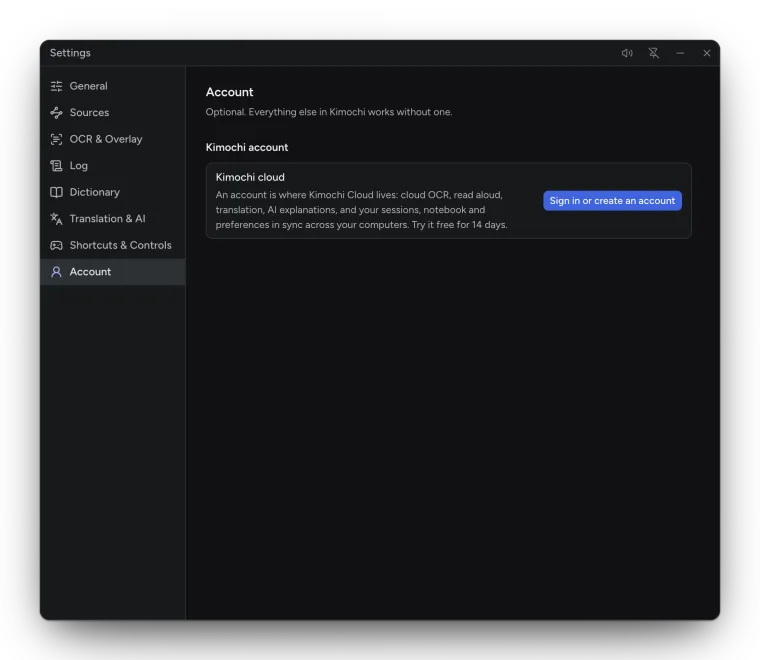Close the Settings window

707,53
